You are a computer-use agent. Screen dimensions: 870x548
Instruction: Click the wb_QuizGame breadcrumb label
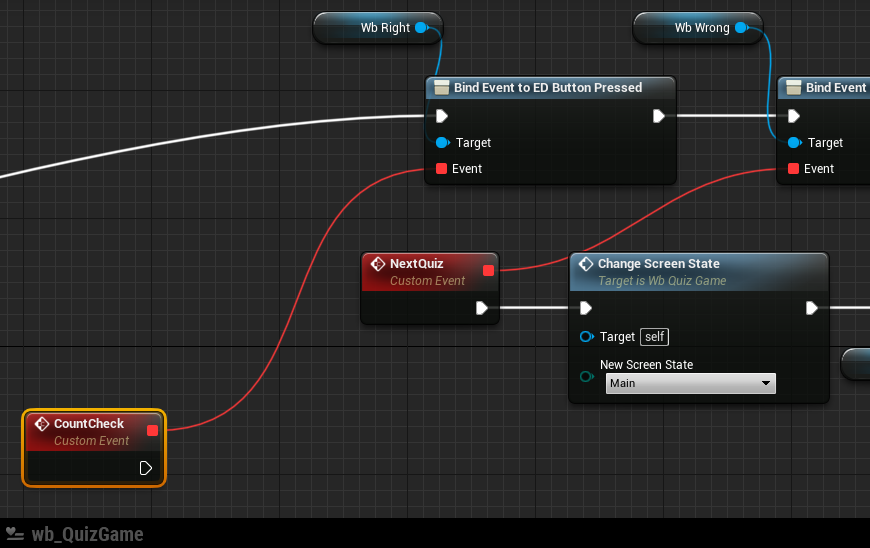87,534
